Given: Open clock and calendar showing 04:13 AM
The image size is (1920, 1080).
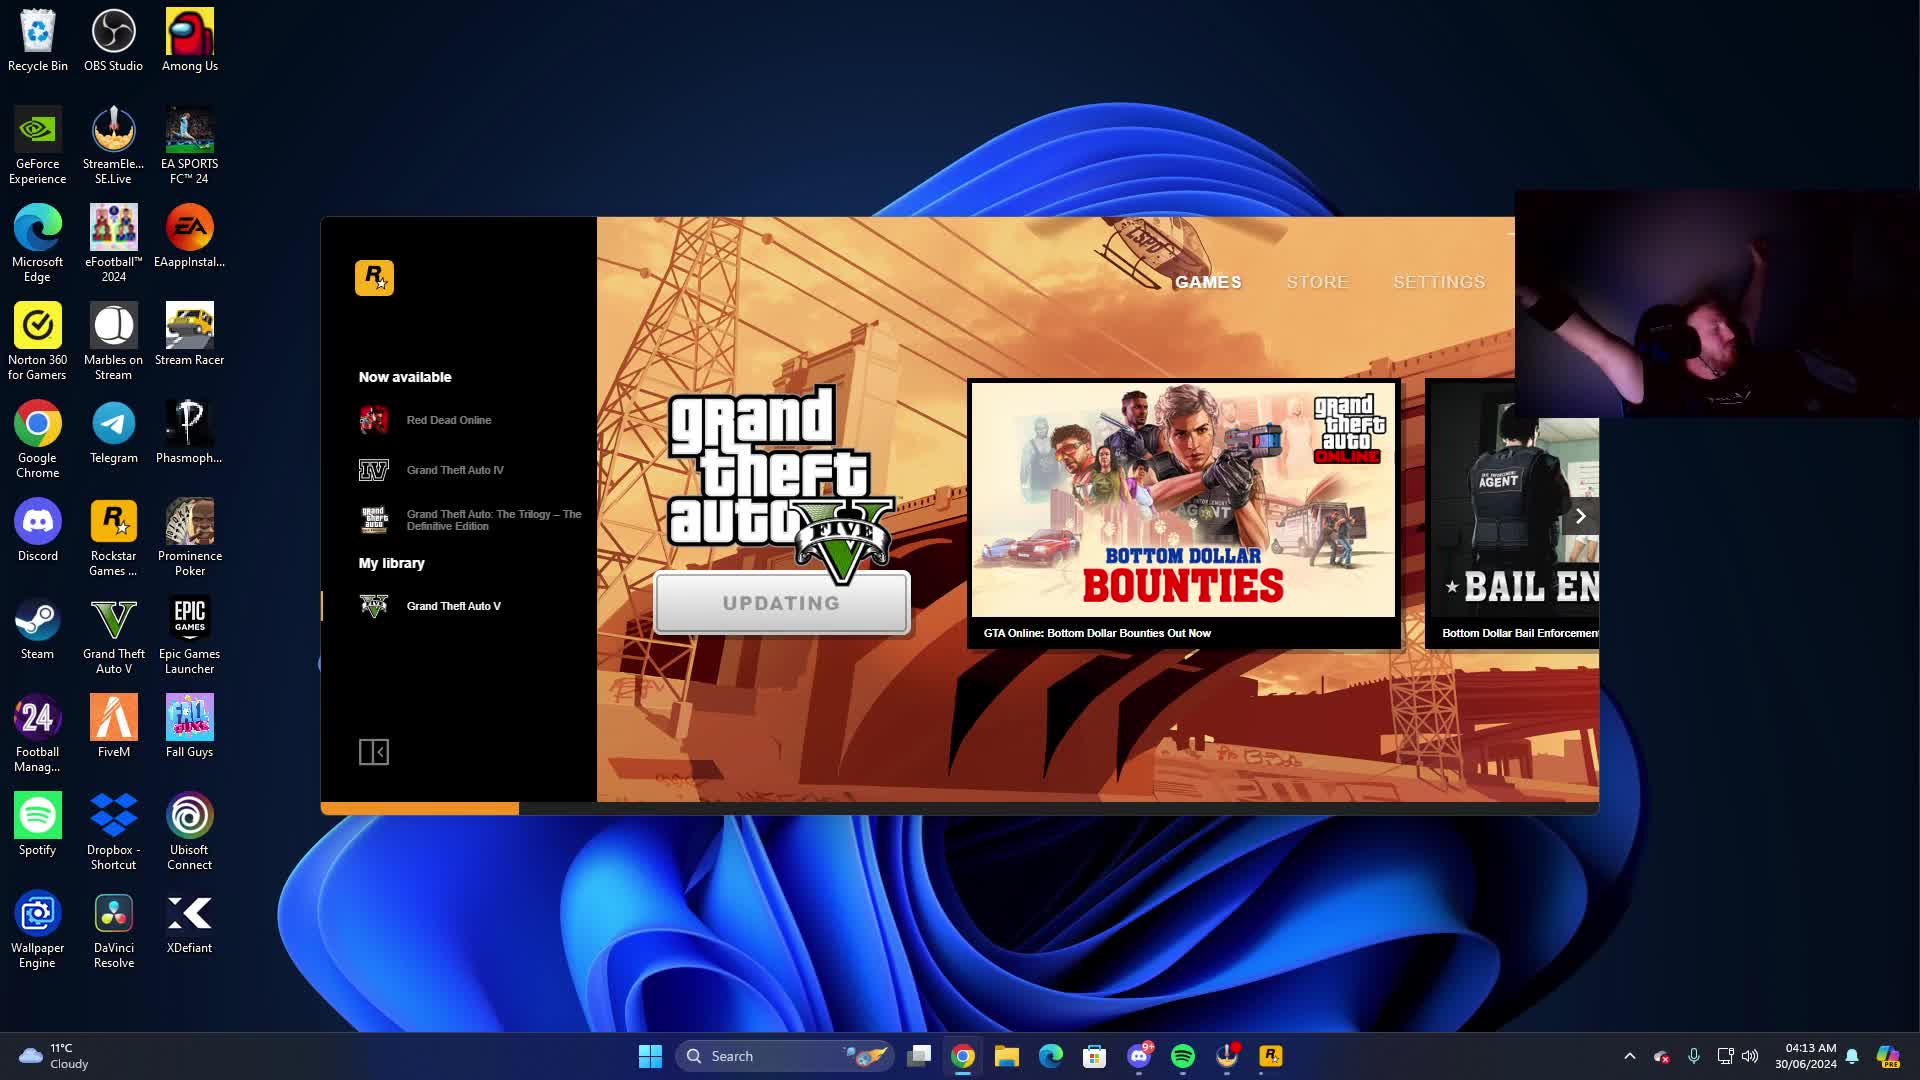Looking at the screenshot, I should pyautogui.click(x=1805, y=1056).
